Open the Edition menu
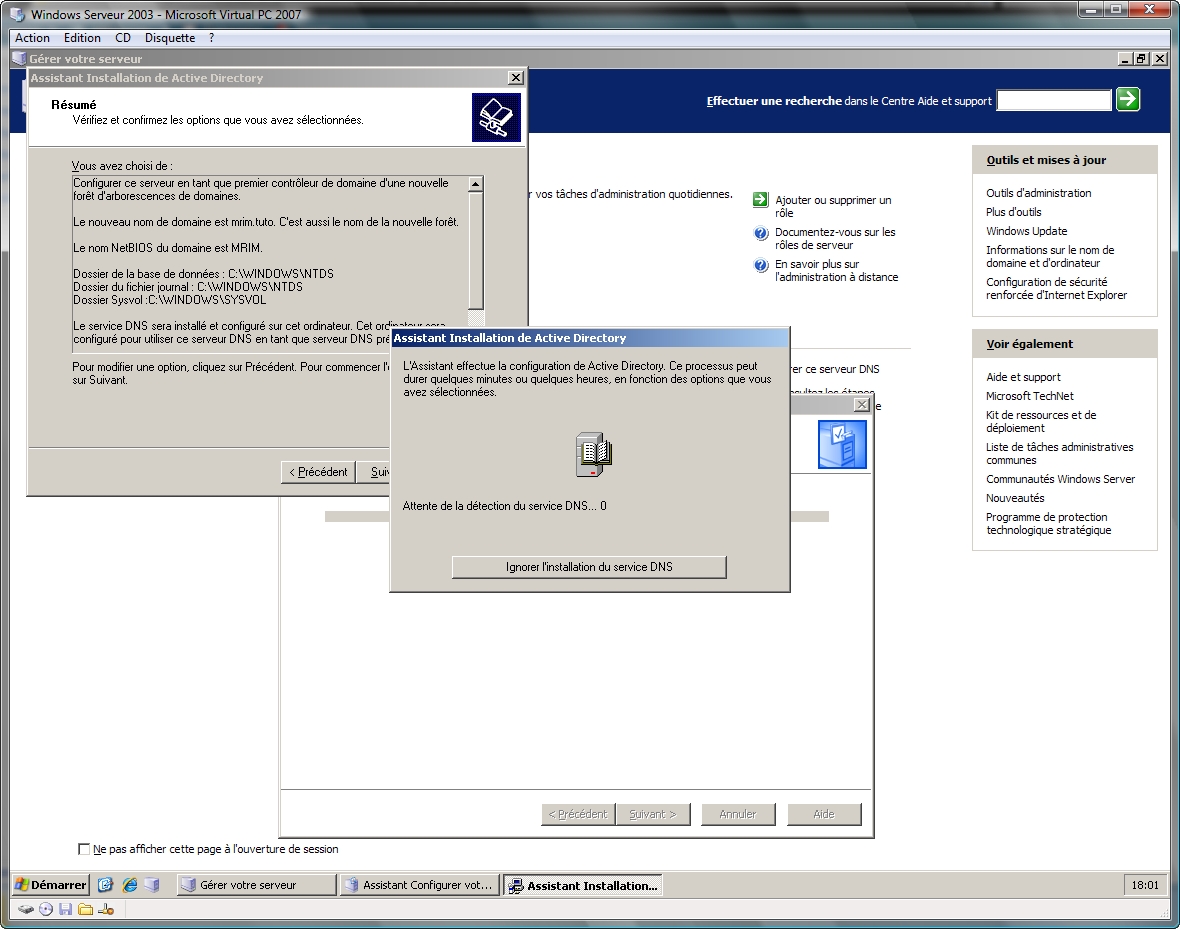1180x929 pixels. (82, 38)
